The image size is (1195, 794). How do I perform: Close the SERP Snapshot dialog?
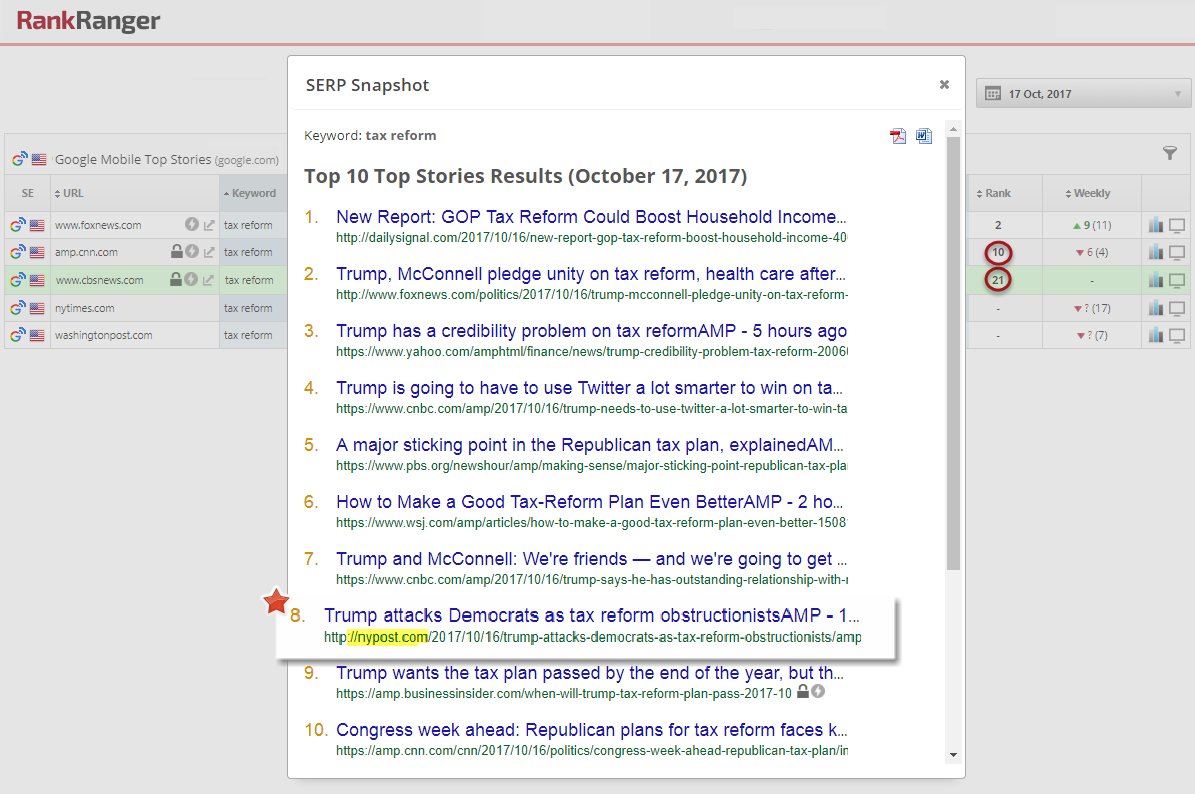pos(944,85)
